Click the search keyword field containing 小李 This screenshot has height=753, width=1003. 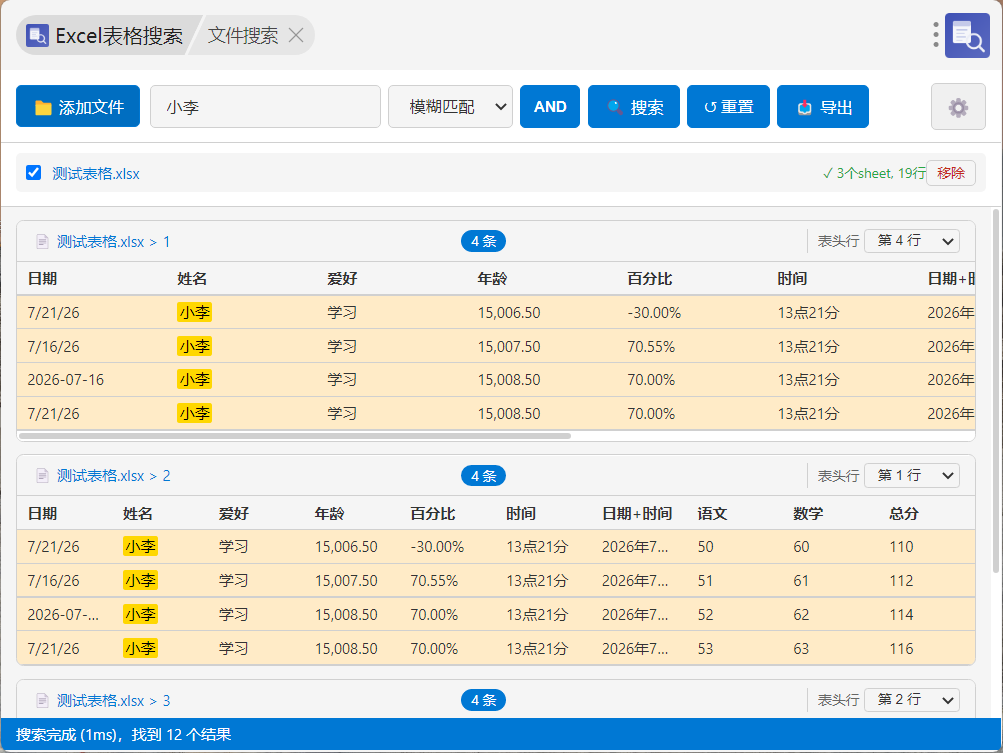point(265,106)
